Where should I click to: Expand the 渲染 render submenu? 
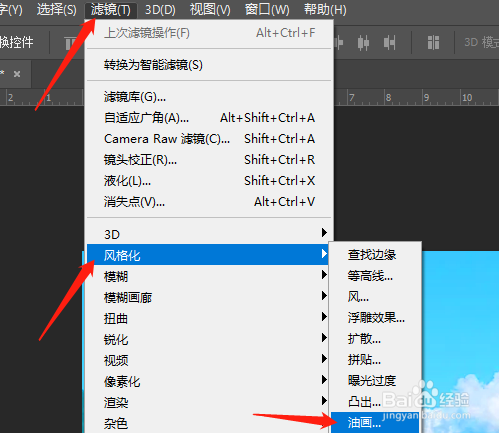(209, 402)
